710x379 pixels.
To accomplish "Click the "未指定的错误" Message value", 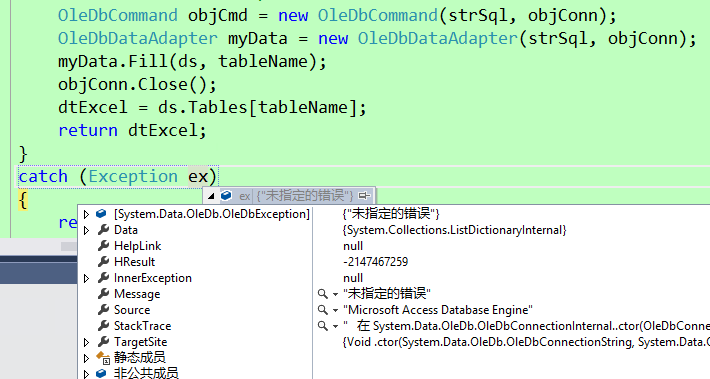I will point(387,294).
